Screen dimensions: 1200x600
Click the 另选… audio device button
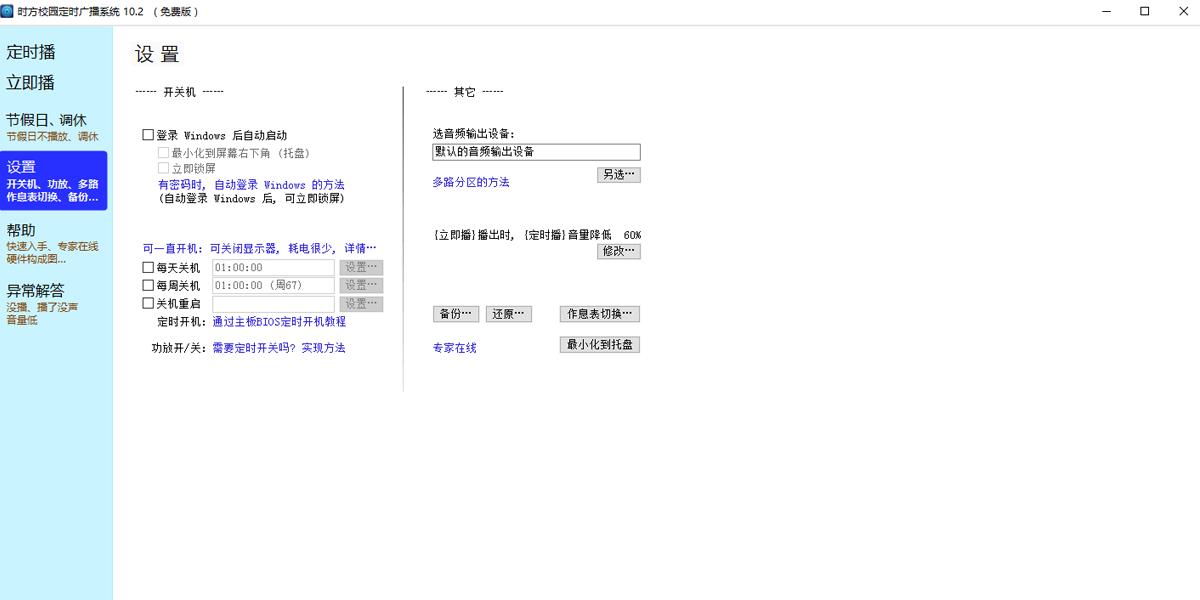[x=618, y=175]
